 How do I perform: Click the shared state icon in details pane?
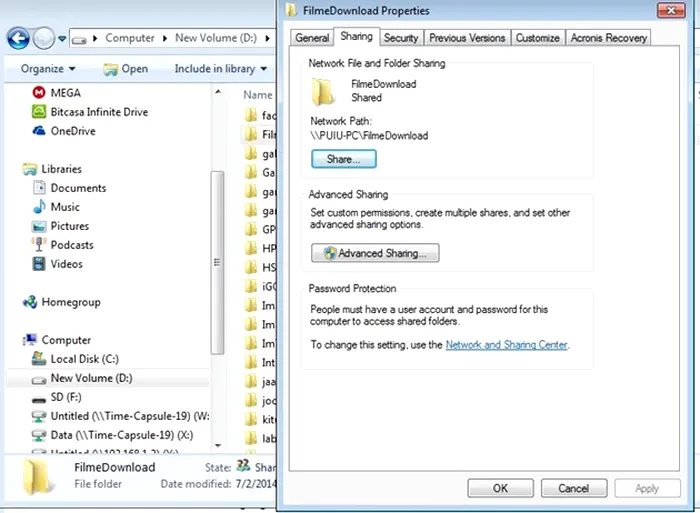[x=243, y=466]
